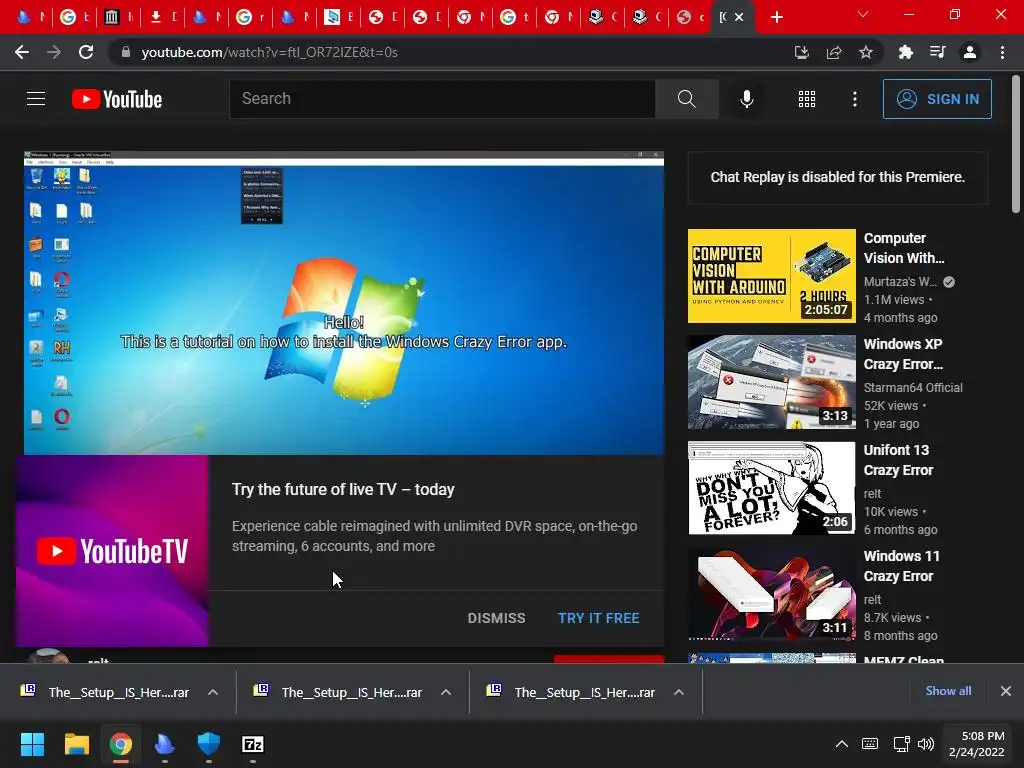Click 'Try the future of live TV – today'

[343, 489]
